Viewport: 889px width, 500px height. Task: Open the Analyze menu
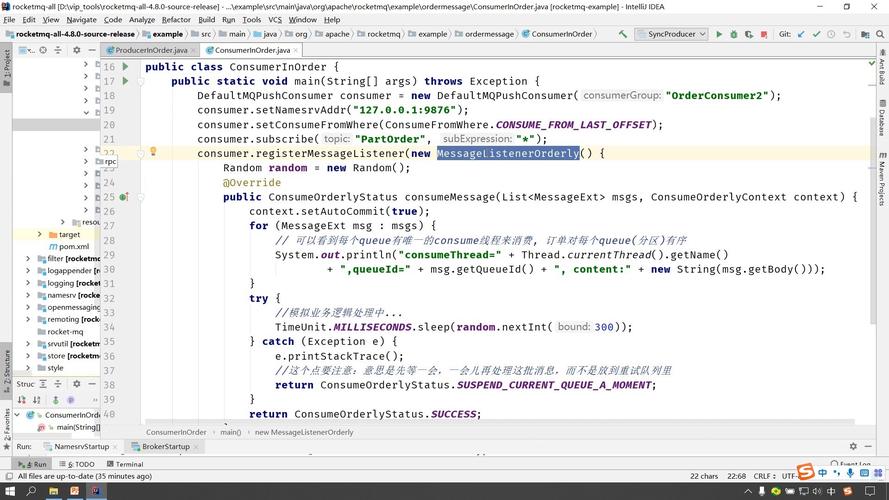pos(142,19)
